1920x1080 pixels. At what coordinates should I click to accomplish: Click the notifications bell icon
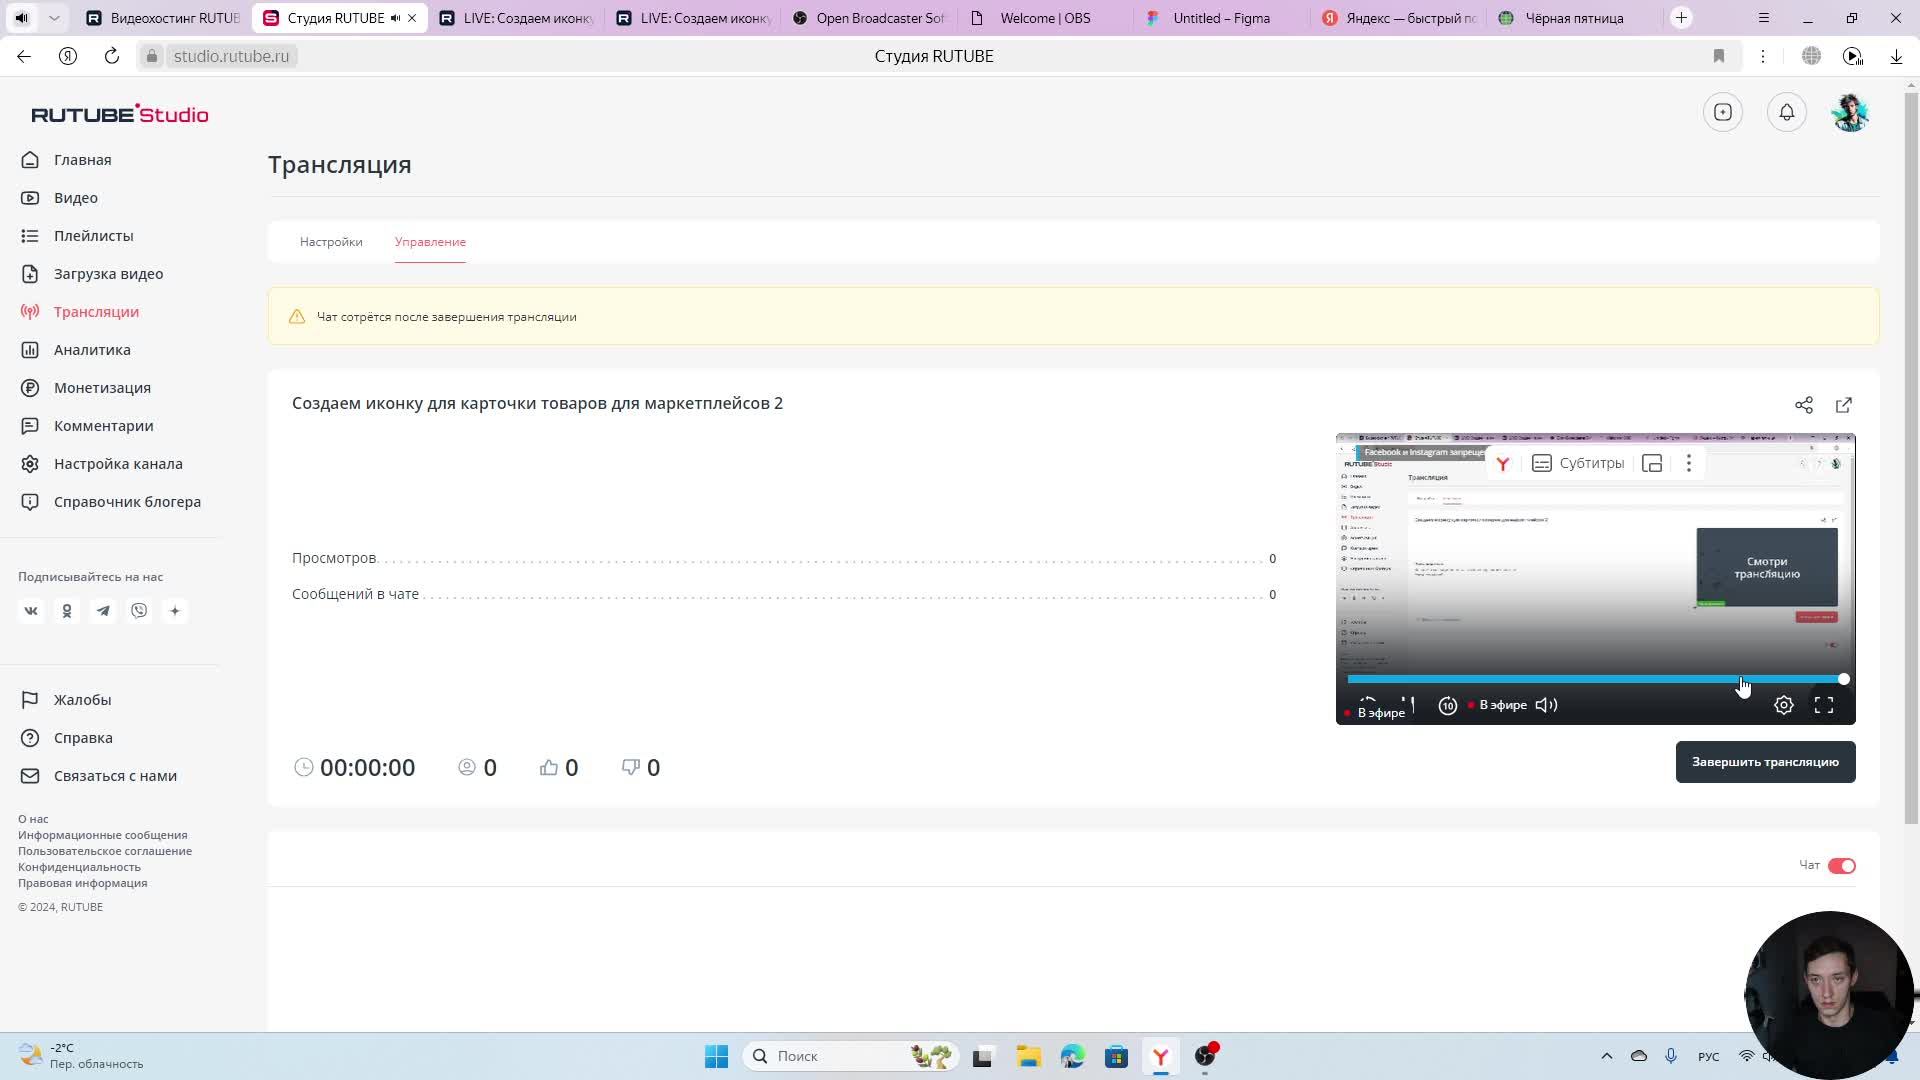1786,112
